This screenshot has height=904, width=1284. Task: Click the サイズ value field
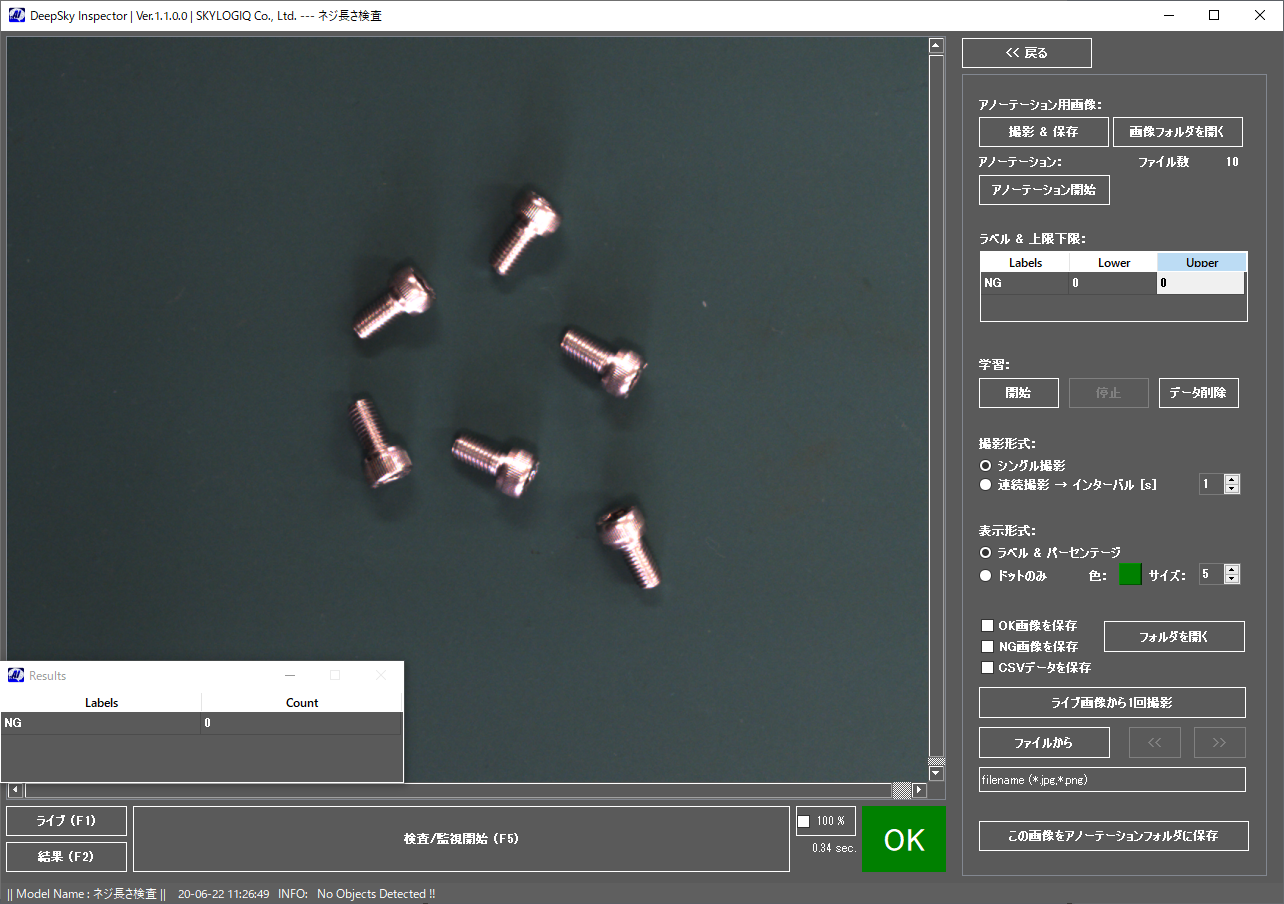click(1211, 574)
